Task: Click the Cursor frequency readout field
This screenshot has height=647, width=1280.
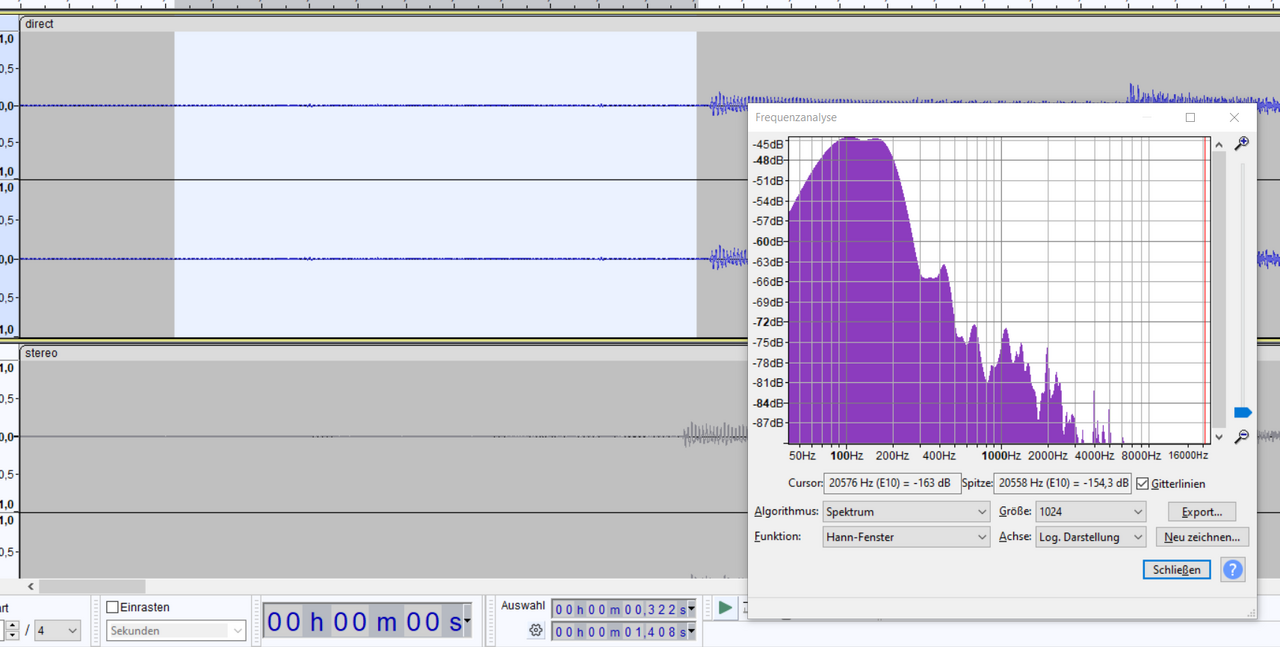Action: click(892, 483)
